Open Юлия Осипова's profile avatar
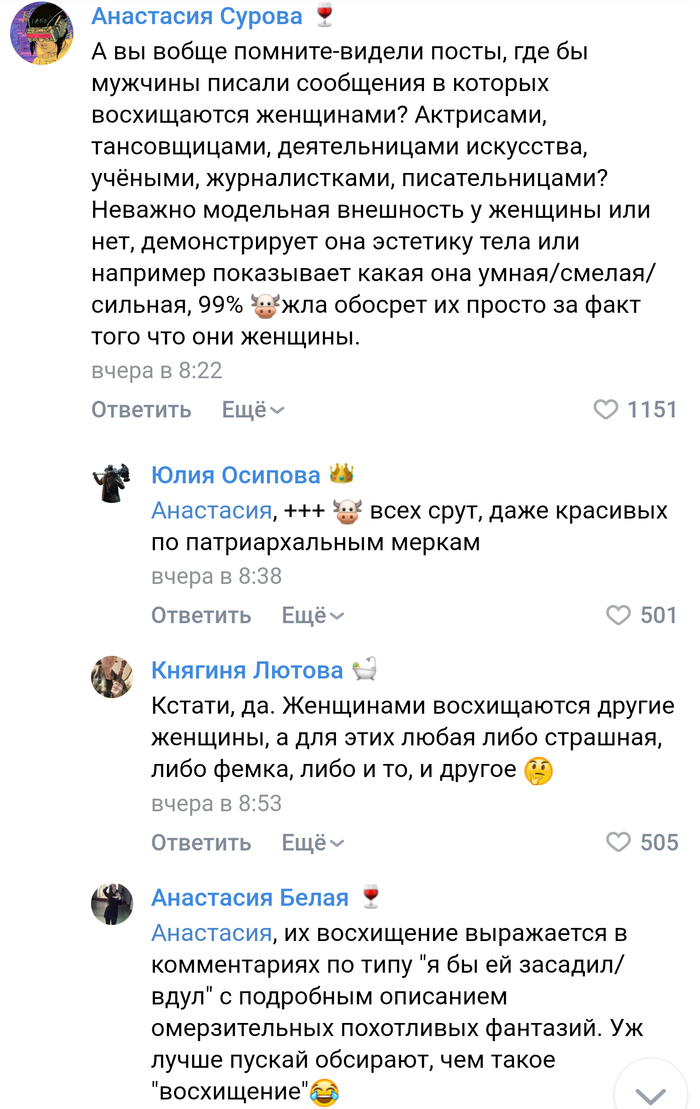700x1109 pixels. click(x=112, y=485)
